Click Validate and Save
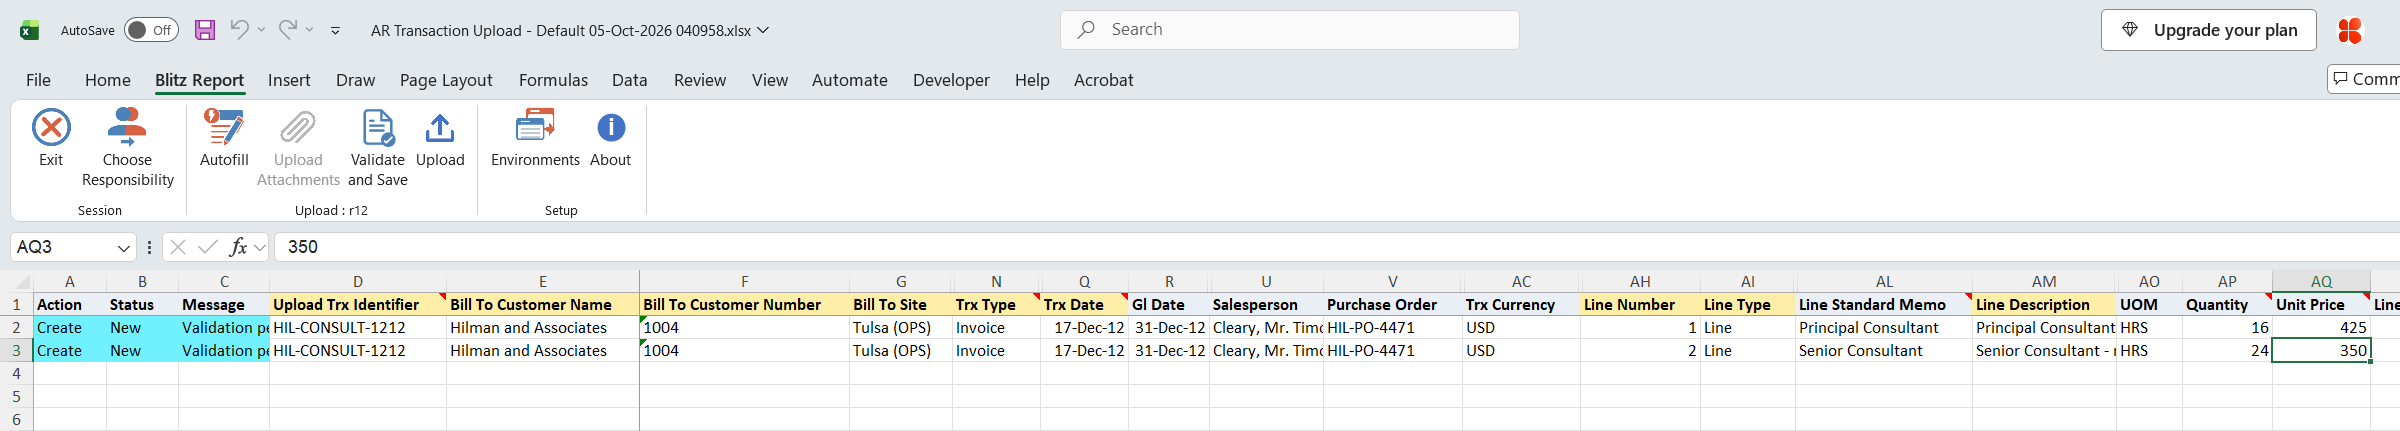This screenshot has width=2400, height=431. [x=378, y=148]
